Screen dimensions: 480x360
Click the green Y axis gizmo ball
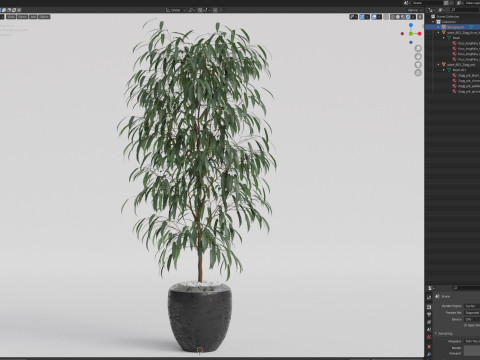pos(411,34)
